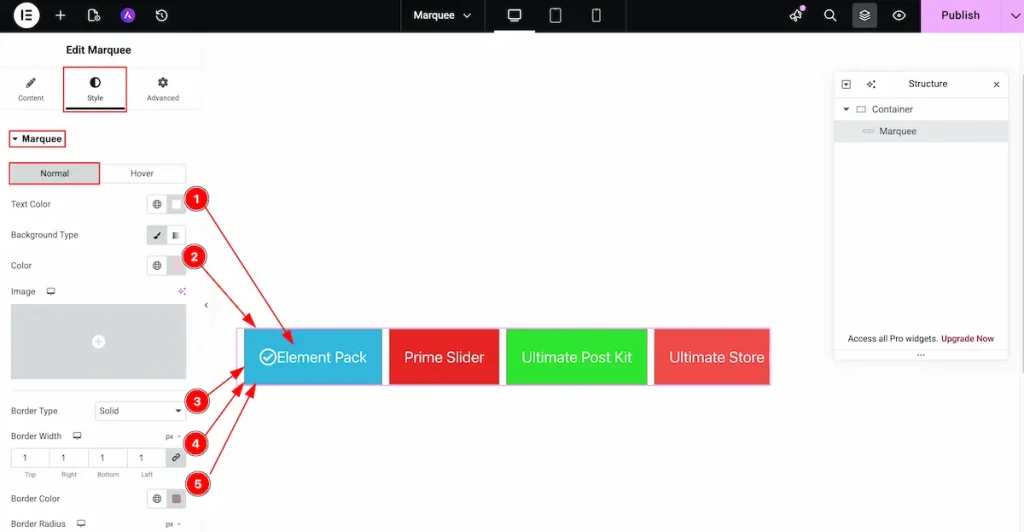Open the Border Type dropdown
Screen dimensions: 1024x532
click(140, 411)
